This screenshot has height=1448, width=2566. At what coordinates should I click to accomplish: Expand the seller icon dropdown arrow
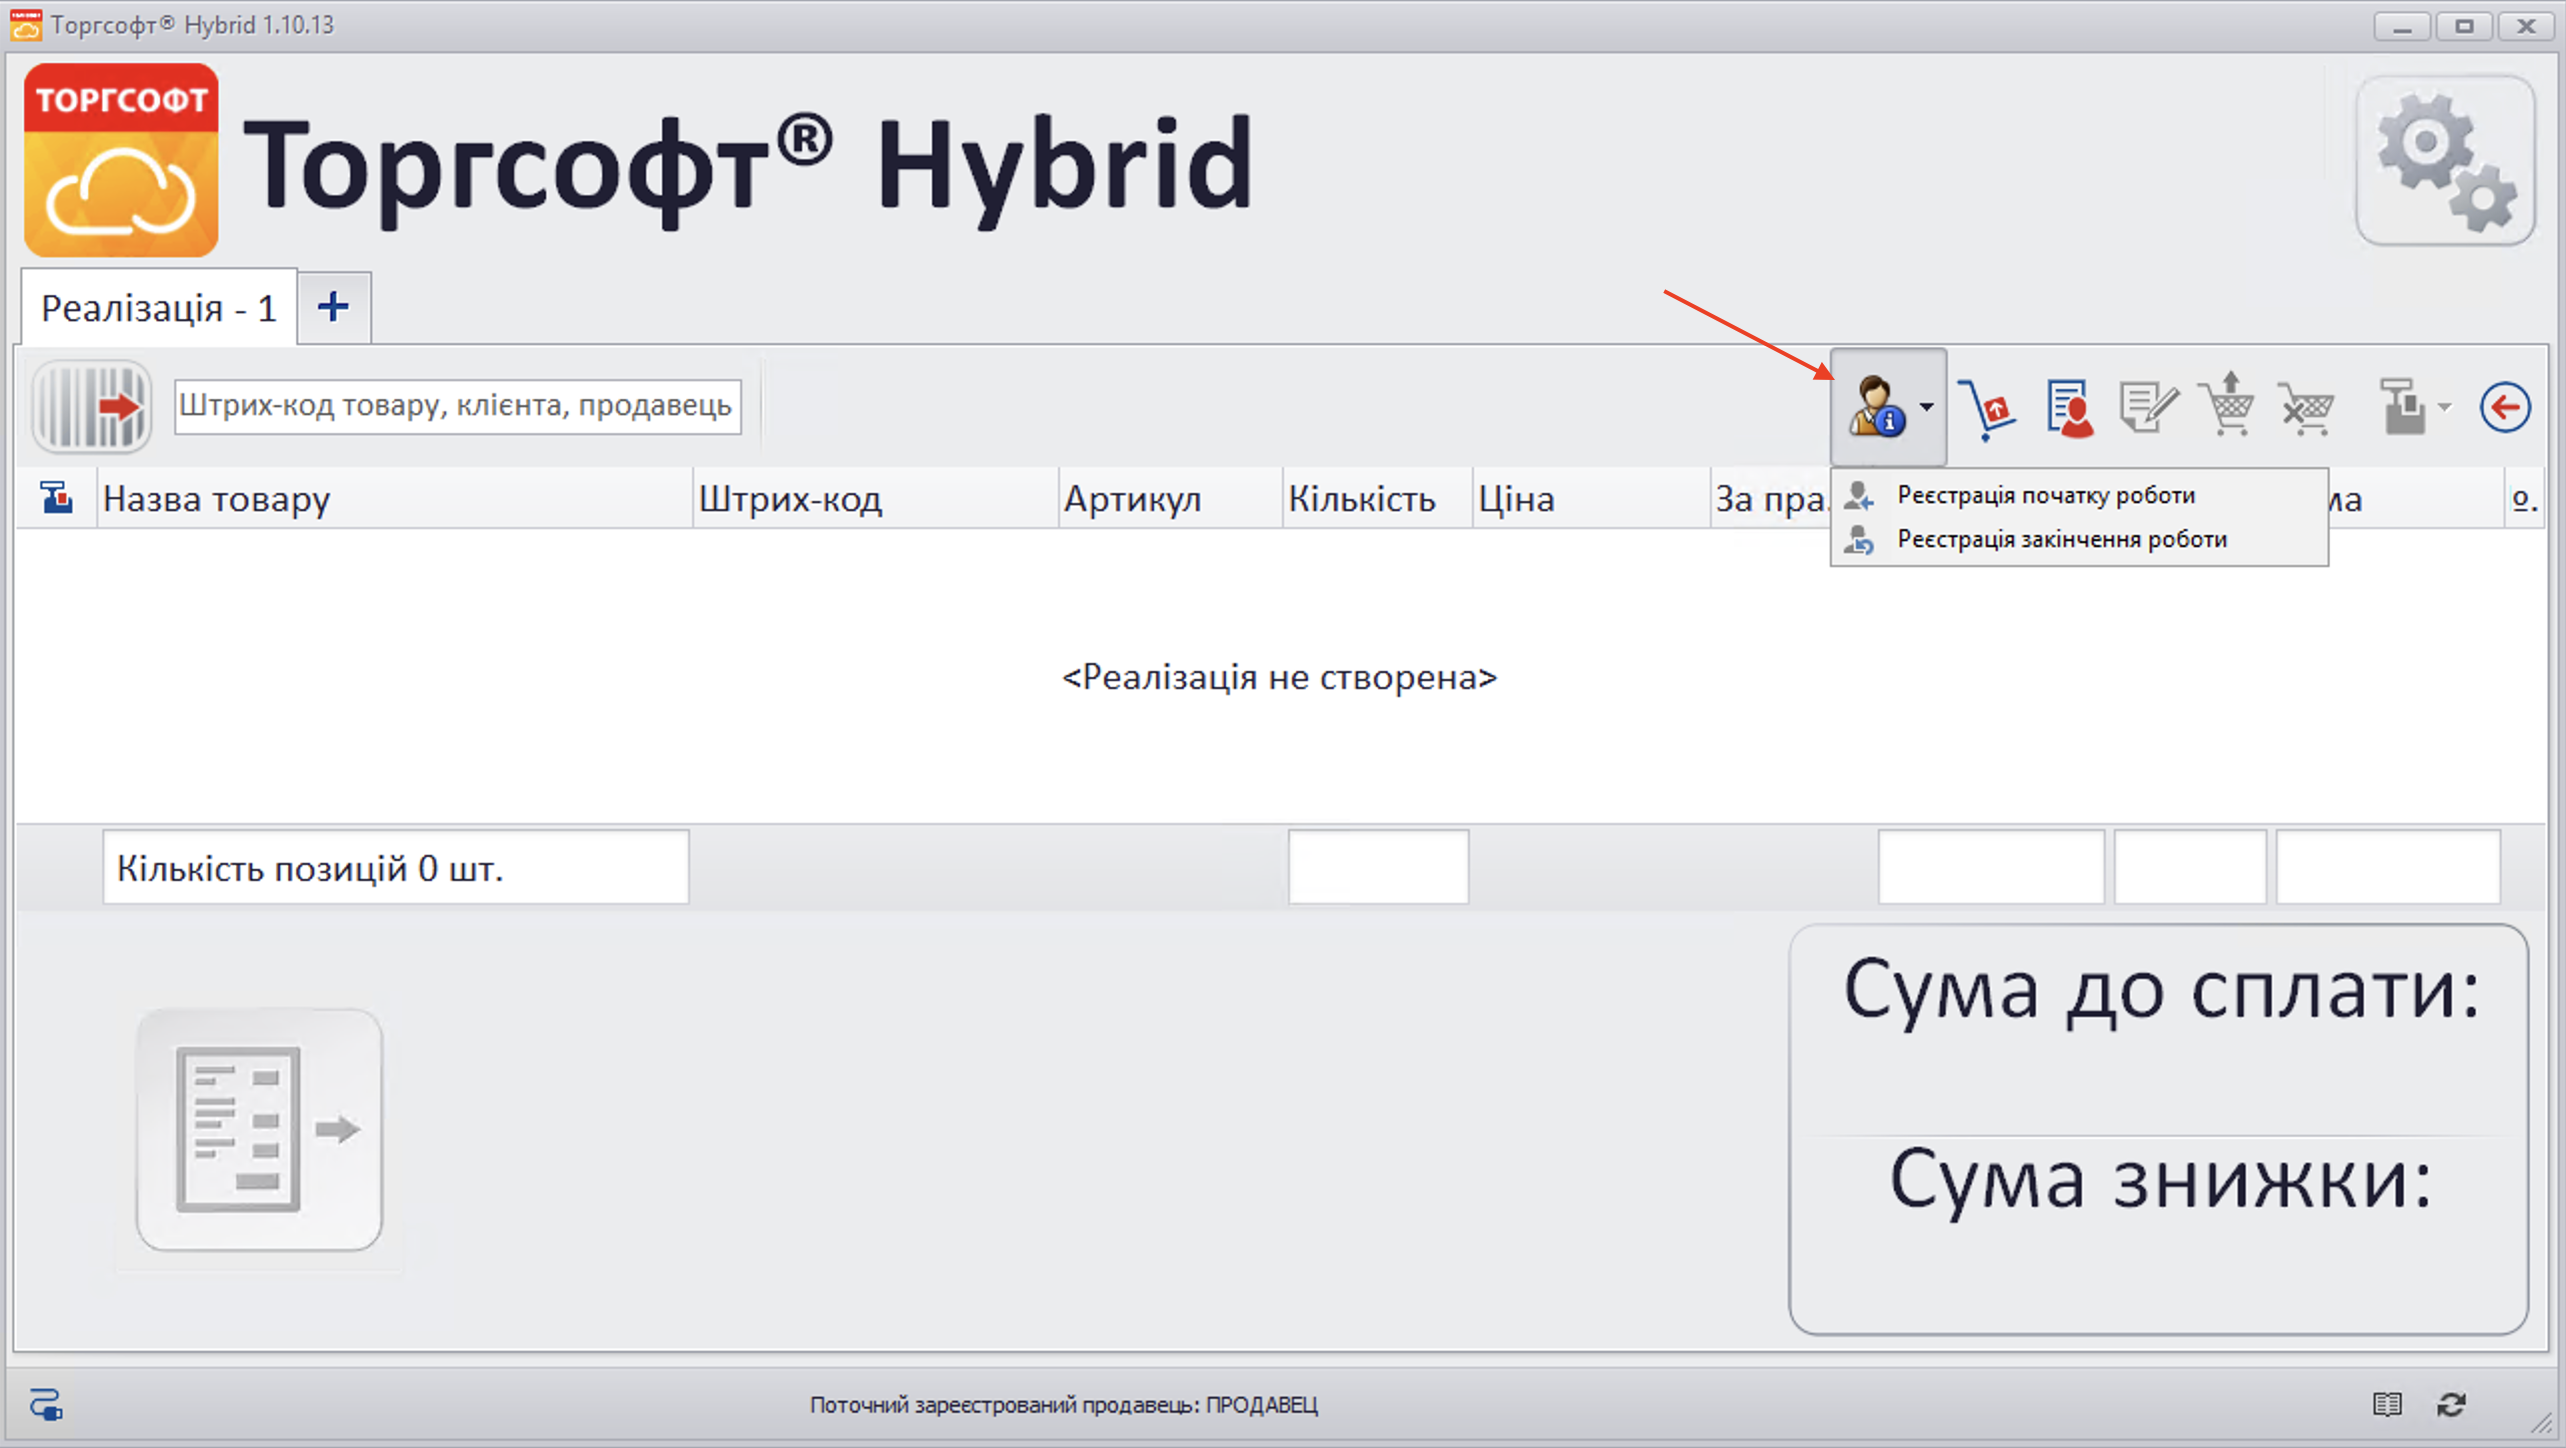[x=1928, y=407]
